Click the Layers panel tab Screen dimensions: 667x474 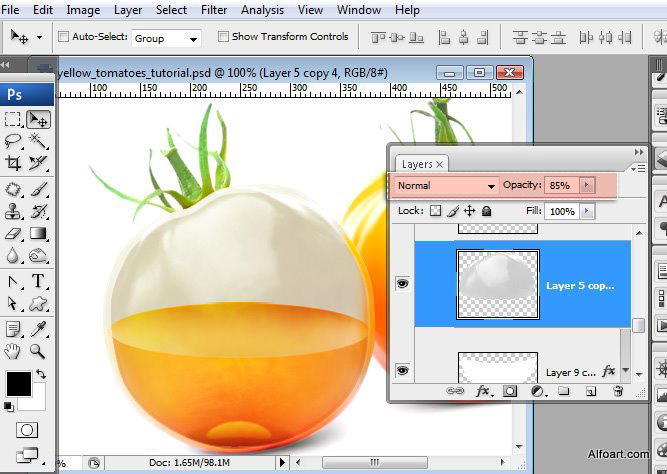coord(418,164)
